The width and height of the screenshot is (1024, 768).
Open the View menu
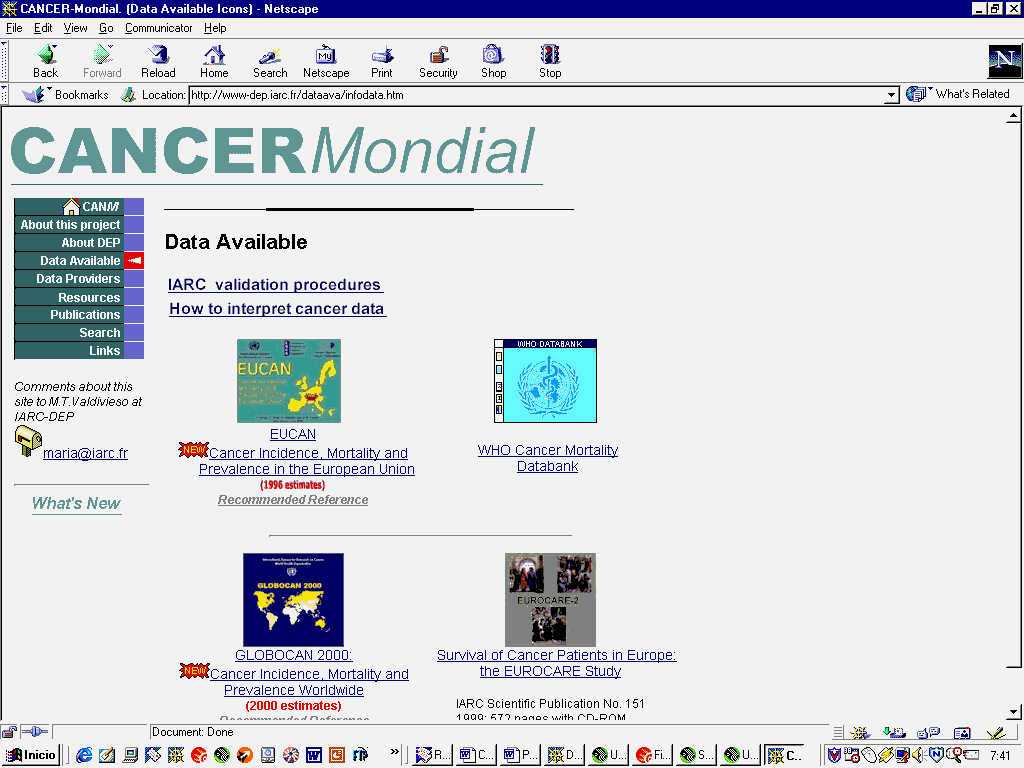coord(76,28)
